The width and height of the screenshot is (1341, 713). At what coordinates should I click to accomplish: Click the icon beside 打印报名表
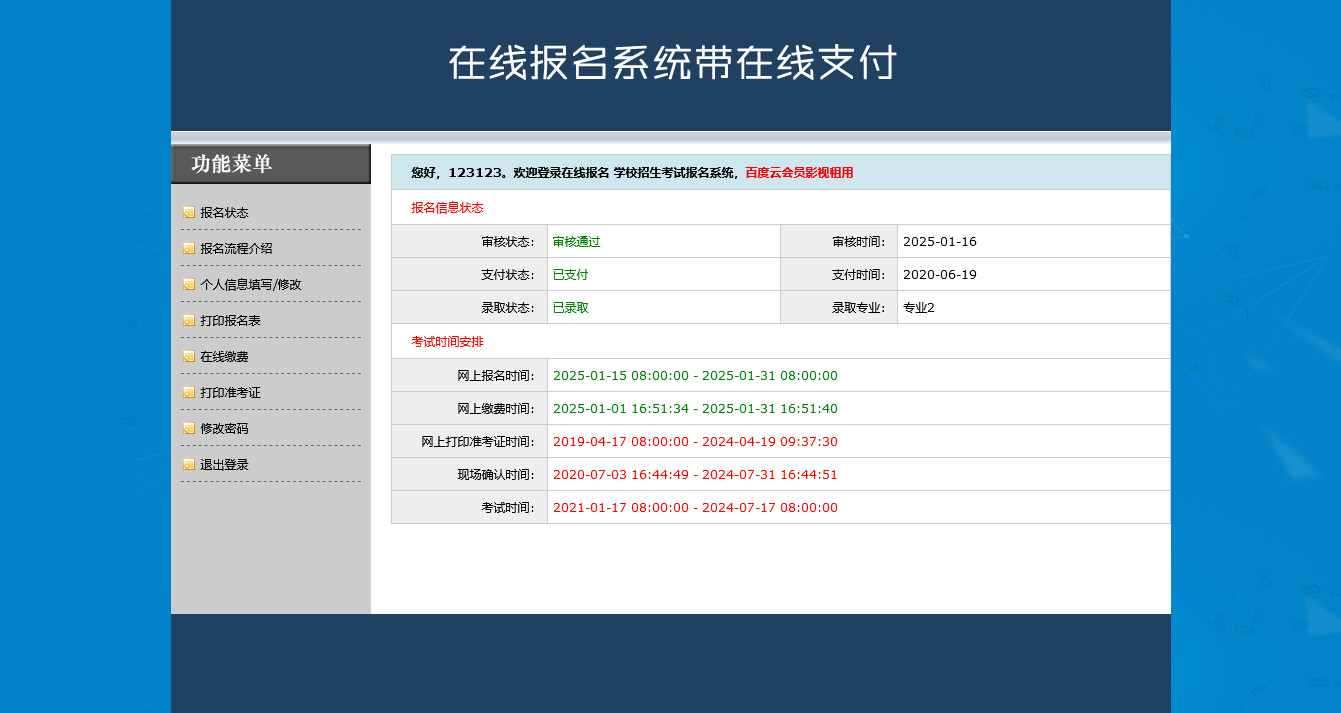pyautogui.click(x=189, y=320)
